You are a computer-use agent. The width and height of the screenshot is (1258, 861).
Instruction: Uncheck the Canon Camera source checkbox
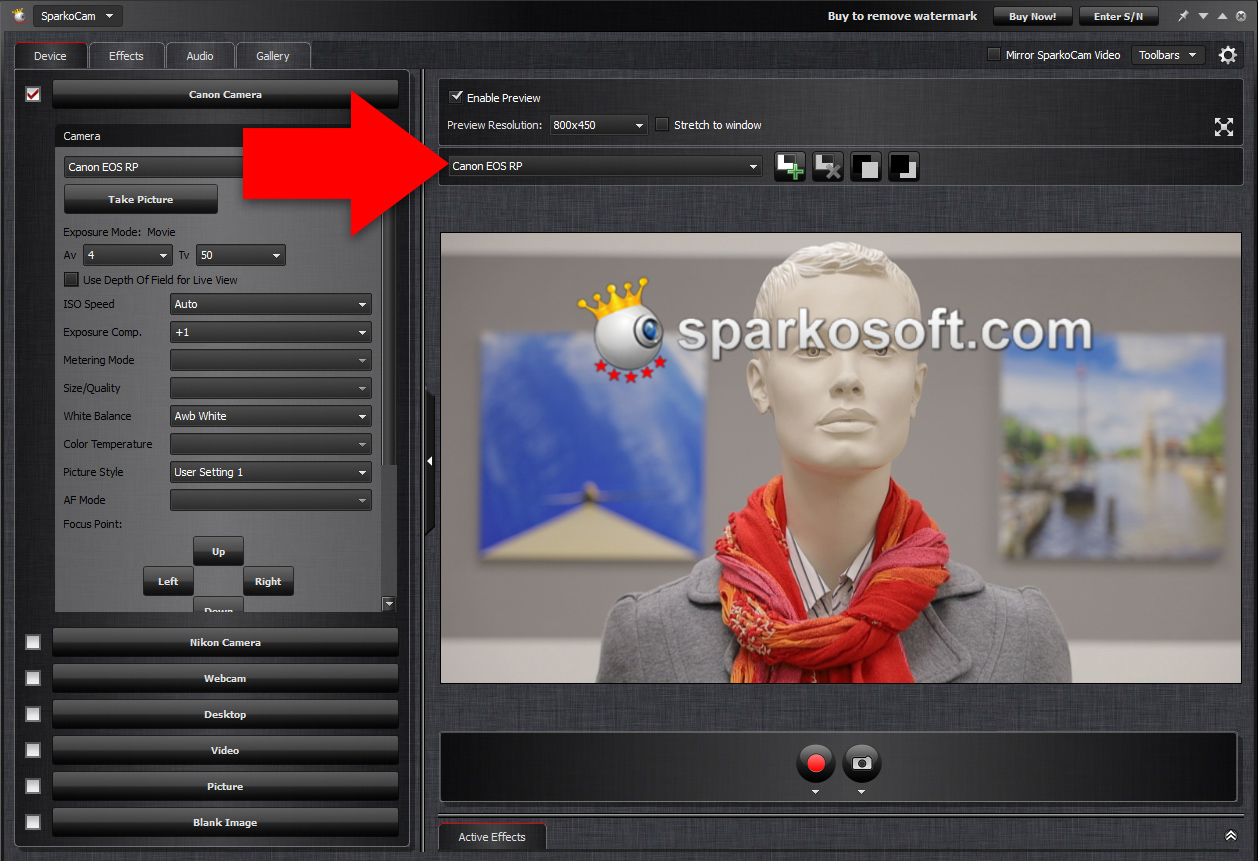pyautogui.click(x=33, y=94)
